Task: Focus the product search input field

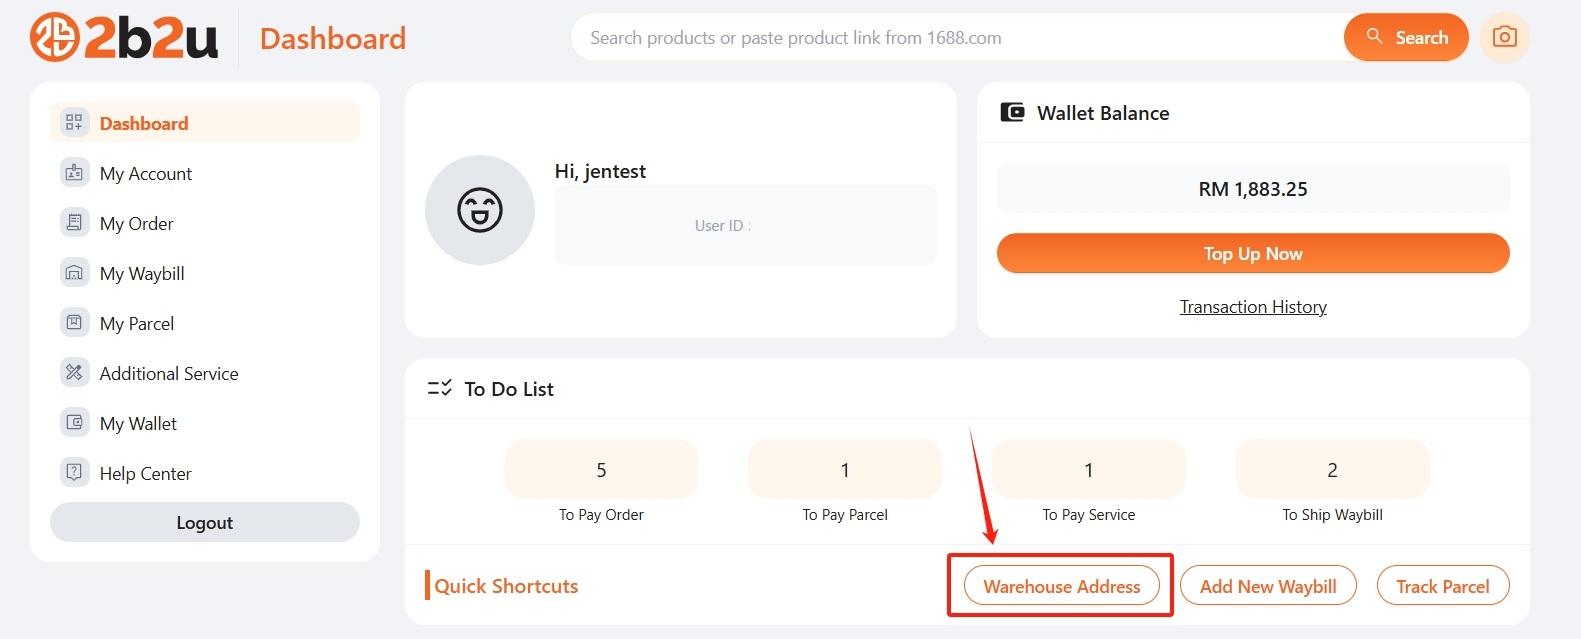Action: pyautogui.click(x=955, y=38)
